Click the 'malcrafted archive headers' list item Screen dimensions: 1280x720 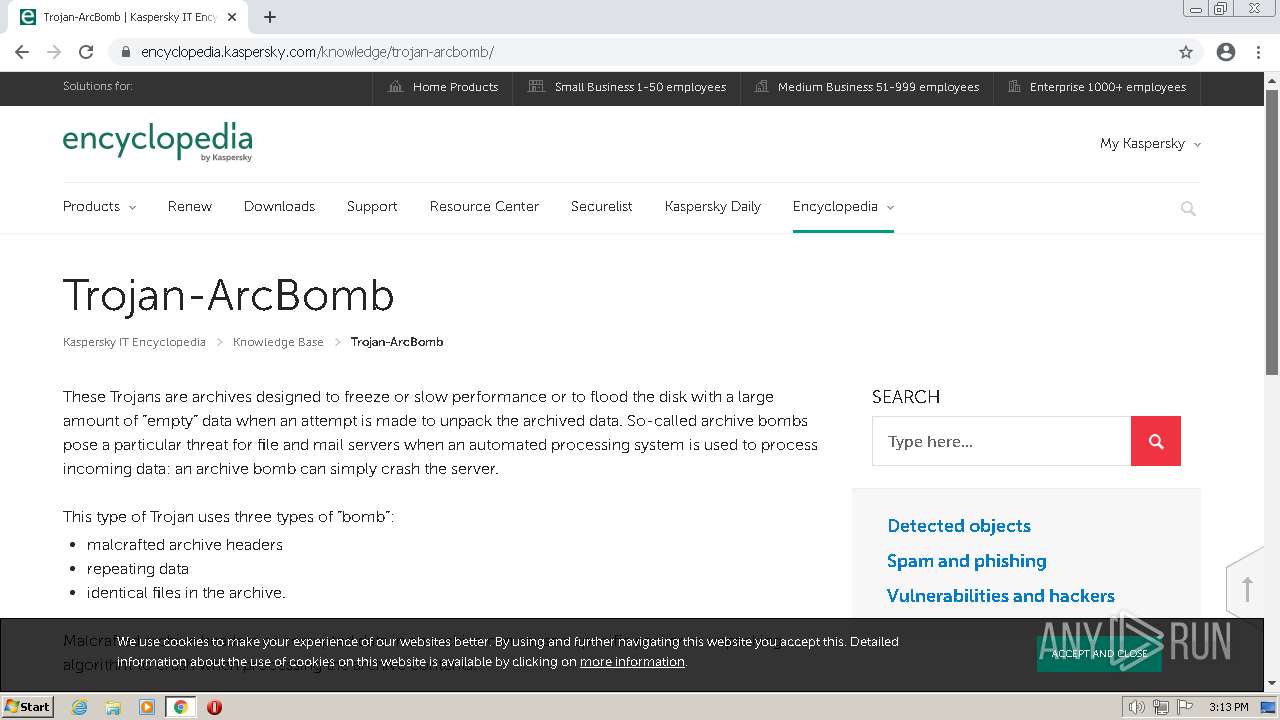[x=185, y=545]
